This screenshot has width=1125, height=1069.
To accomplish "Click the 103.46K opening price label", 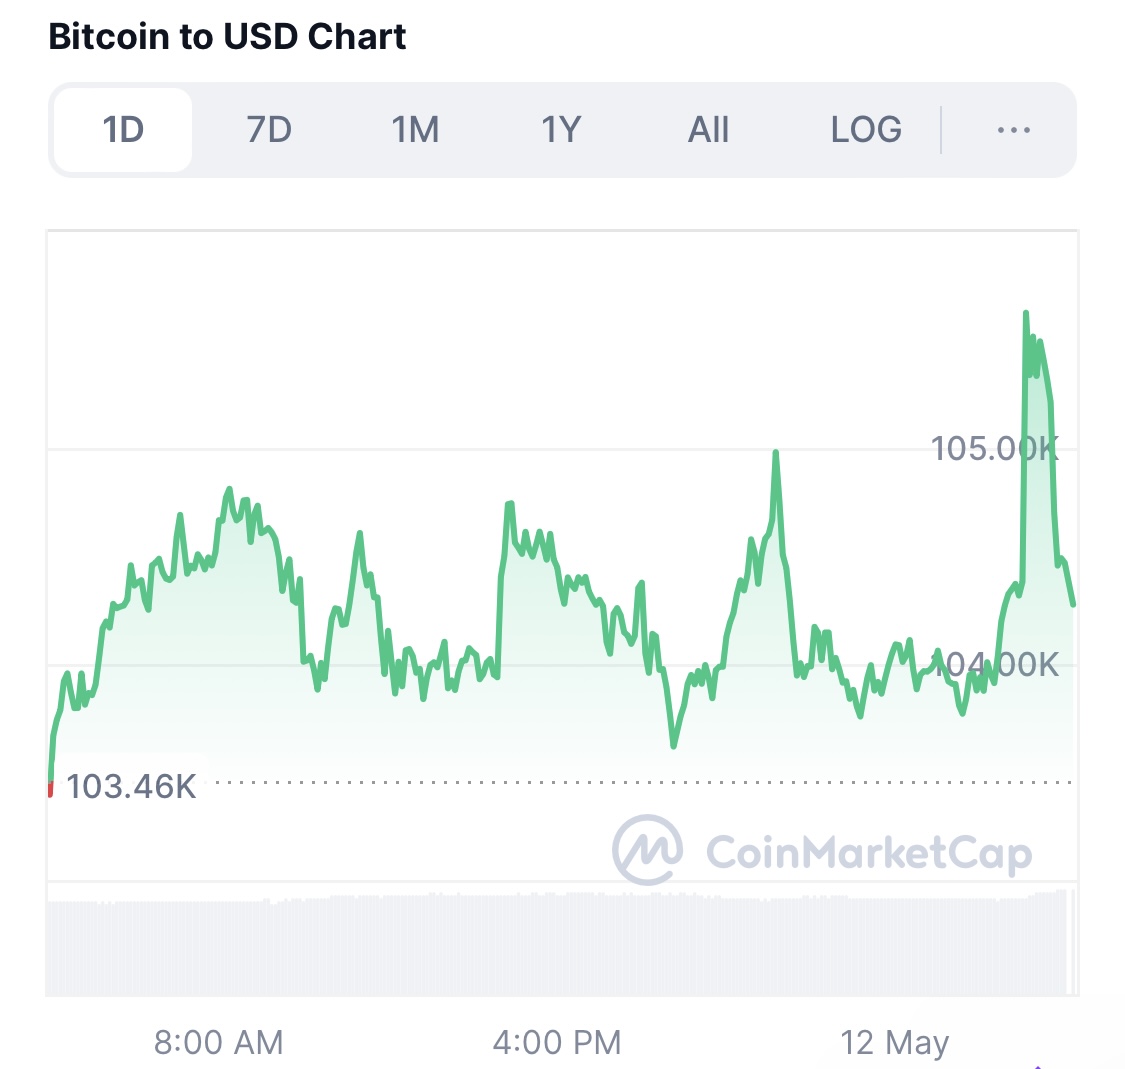I will pos(131,786).
